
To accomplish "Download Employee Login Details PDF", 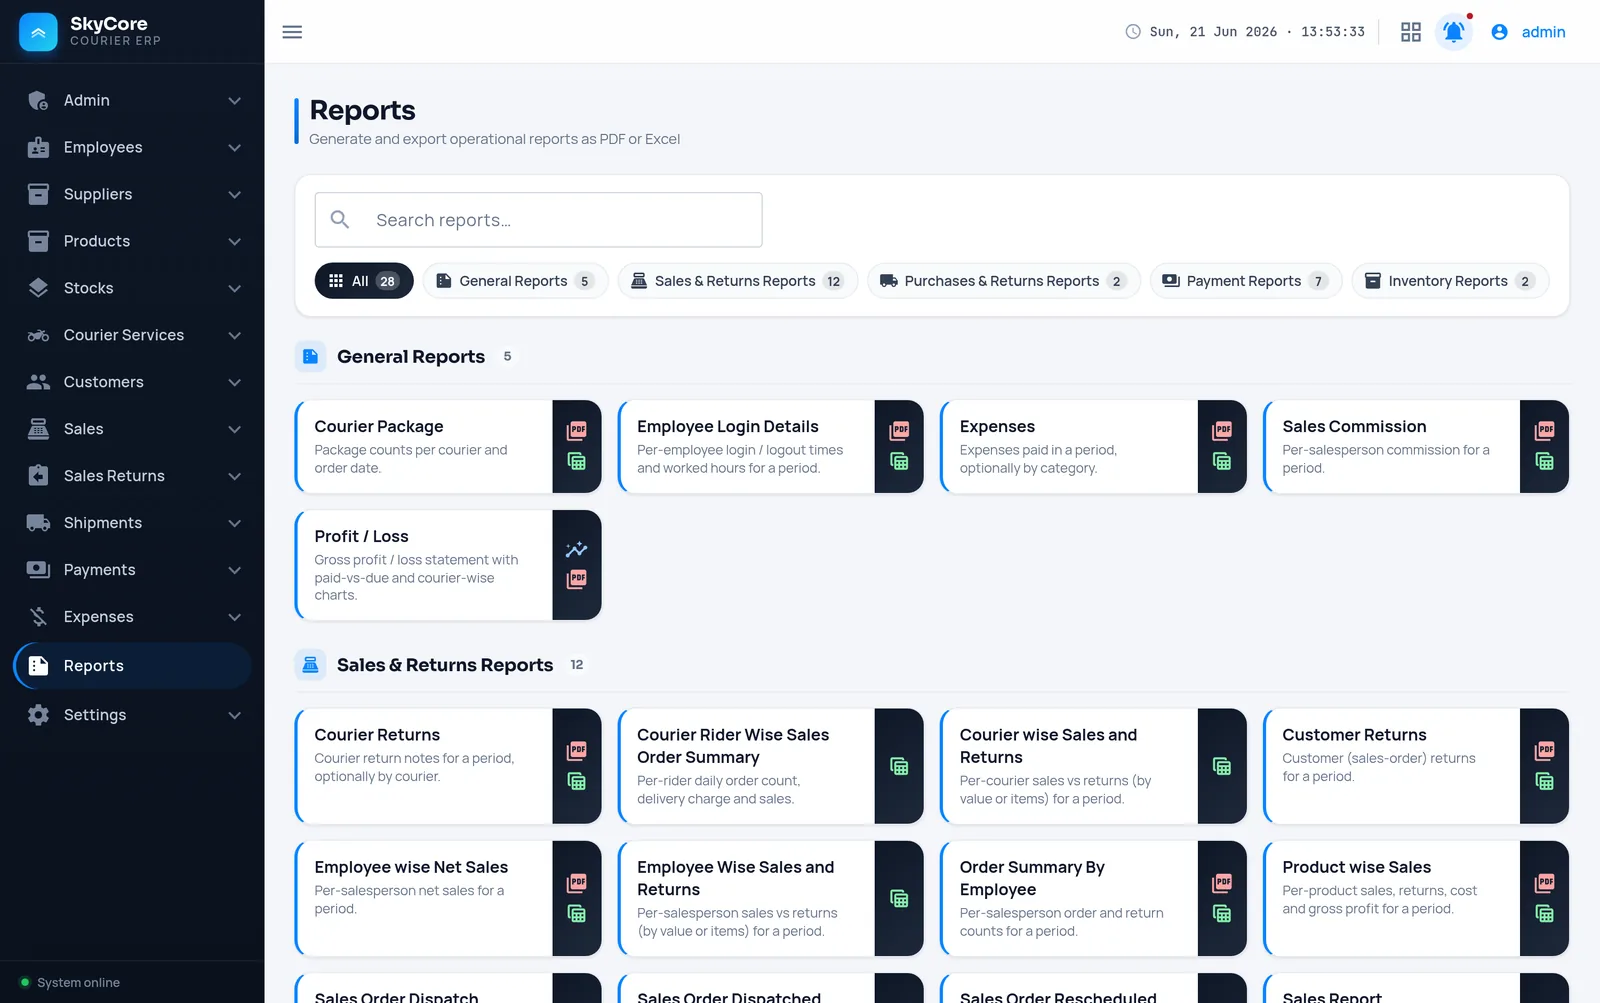I will 899,431.
